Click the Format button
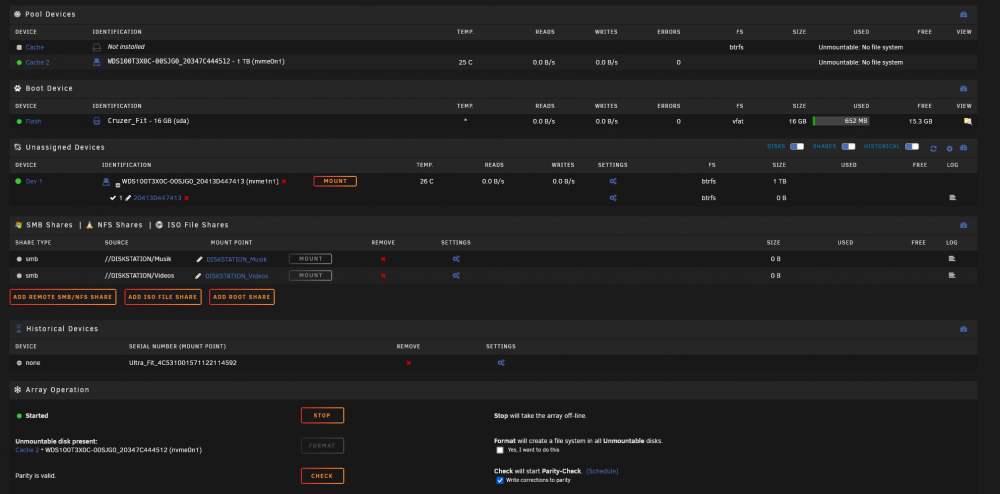Image resolution: width=1000 pixels, height=494 pixels. coord(322,446)
